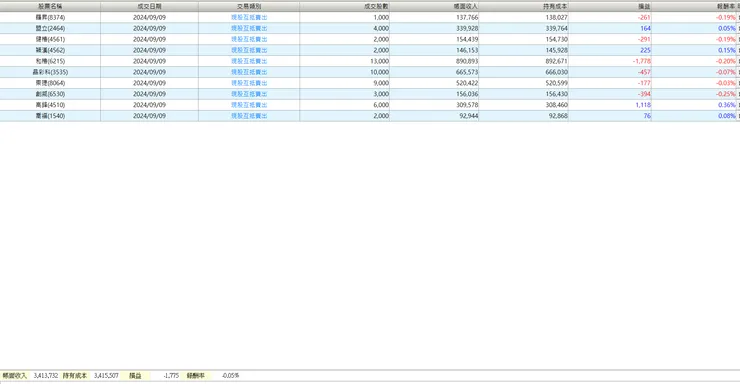Select the stock name cell with code (4561)

(50, 39)
